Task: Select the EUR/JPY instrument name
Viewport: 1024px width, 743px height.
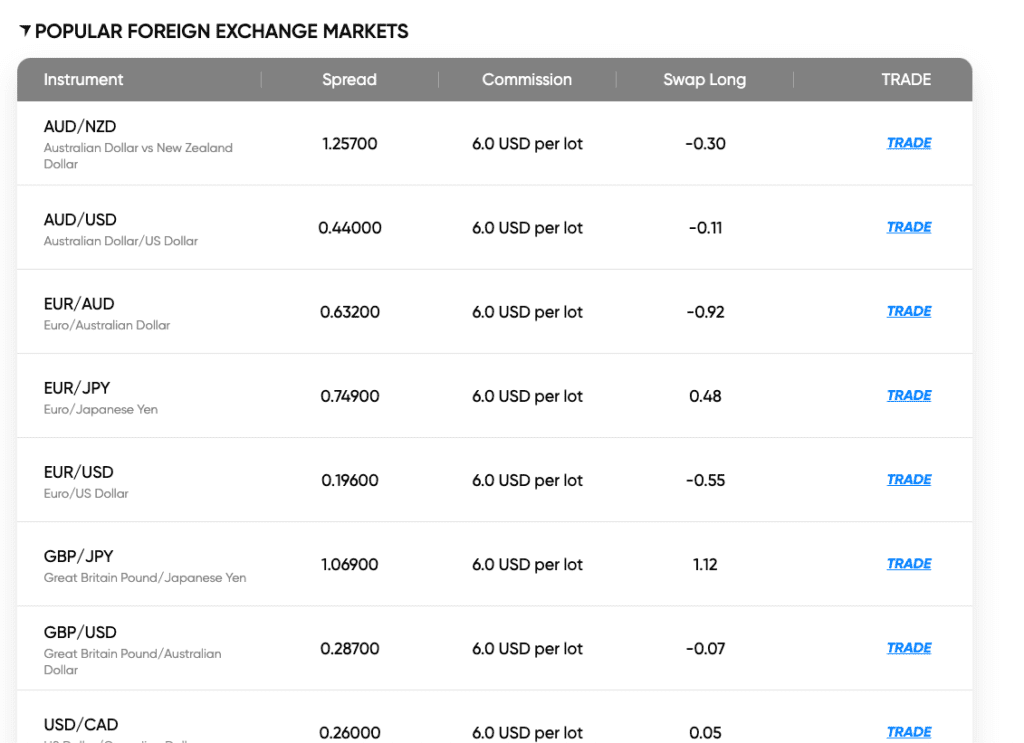Action: coord(76,388)
